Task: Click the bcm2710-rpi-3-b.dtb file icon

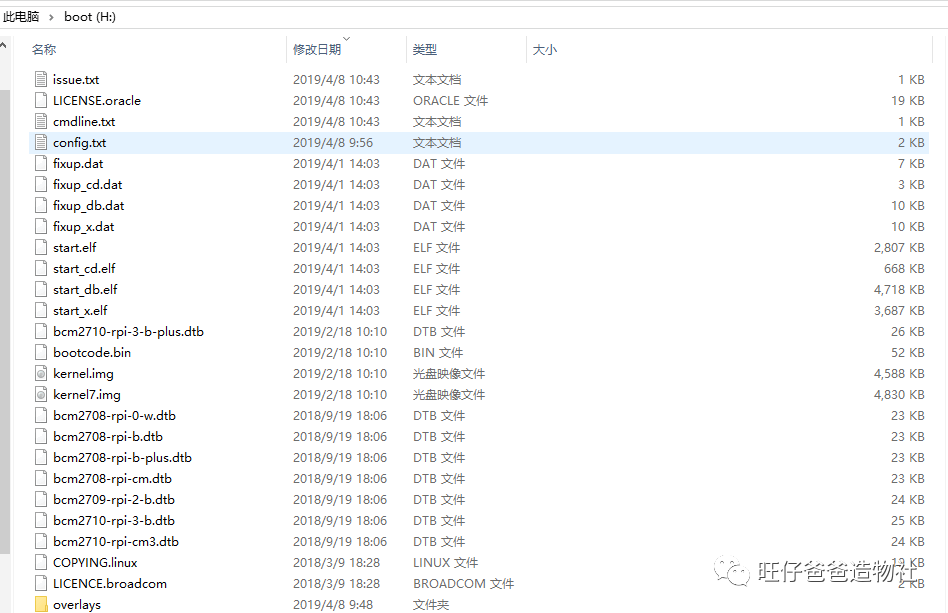Action: tap(41, 521)
